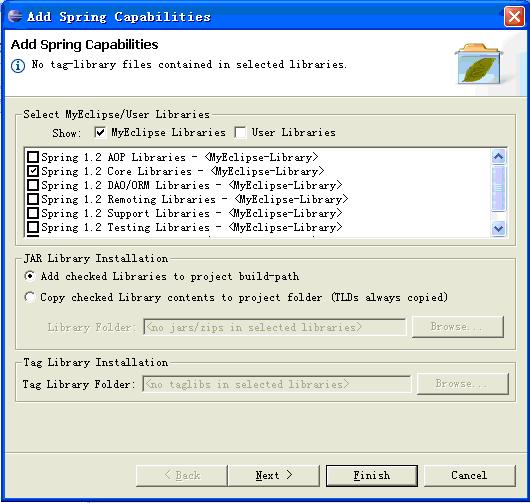Check Spring 1.2 Support Libraries
530x503 pixels.
[x=33, y=213]
